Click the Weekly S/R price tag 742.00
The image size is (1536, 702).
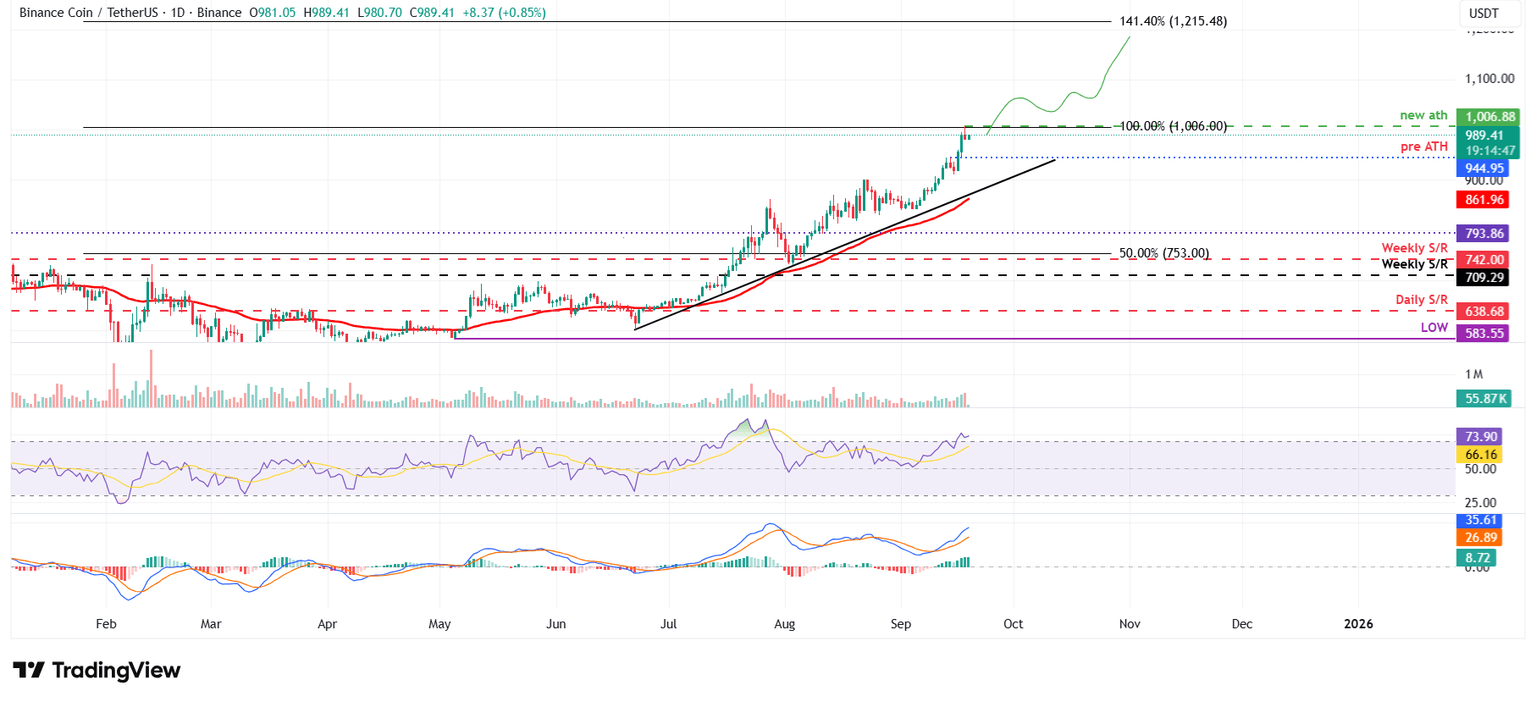coord(1484,259)
